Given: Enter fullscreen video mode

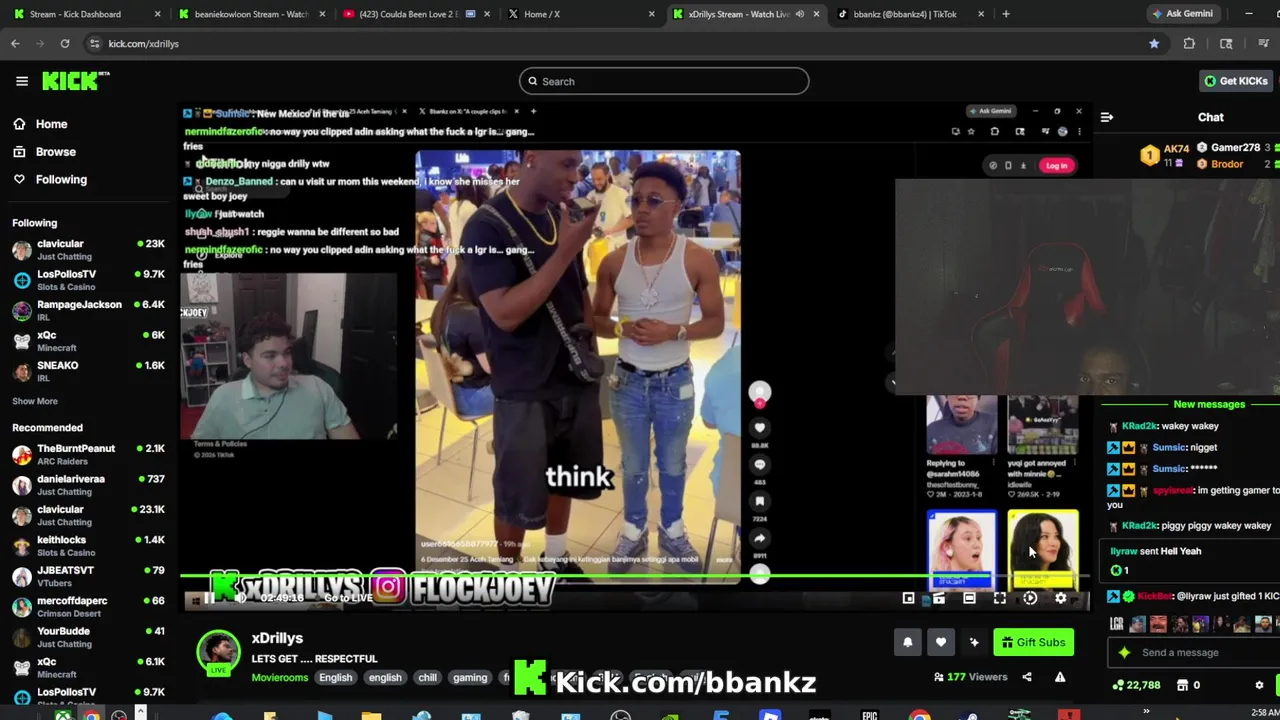Looking at the screenshot, I should pos(1000,598).
